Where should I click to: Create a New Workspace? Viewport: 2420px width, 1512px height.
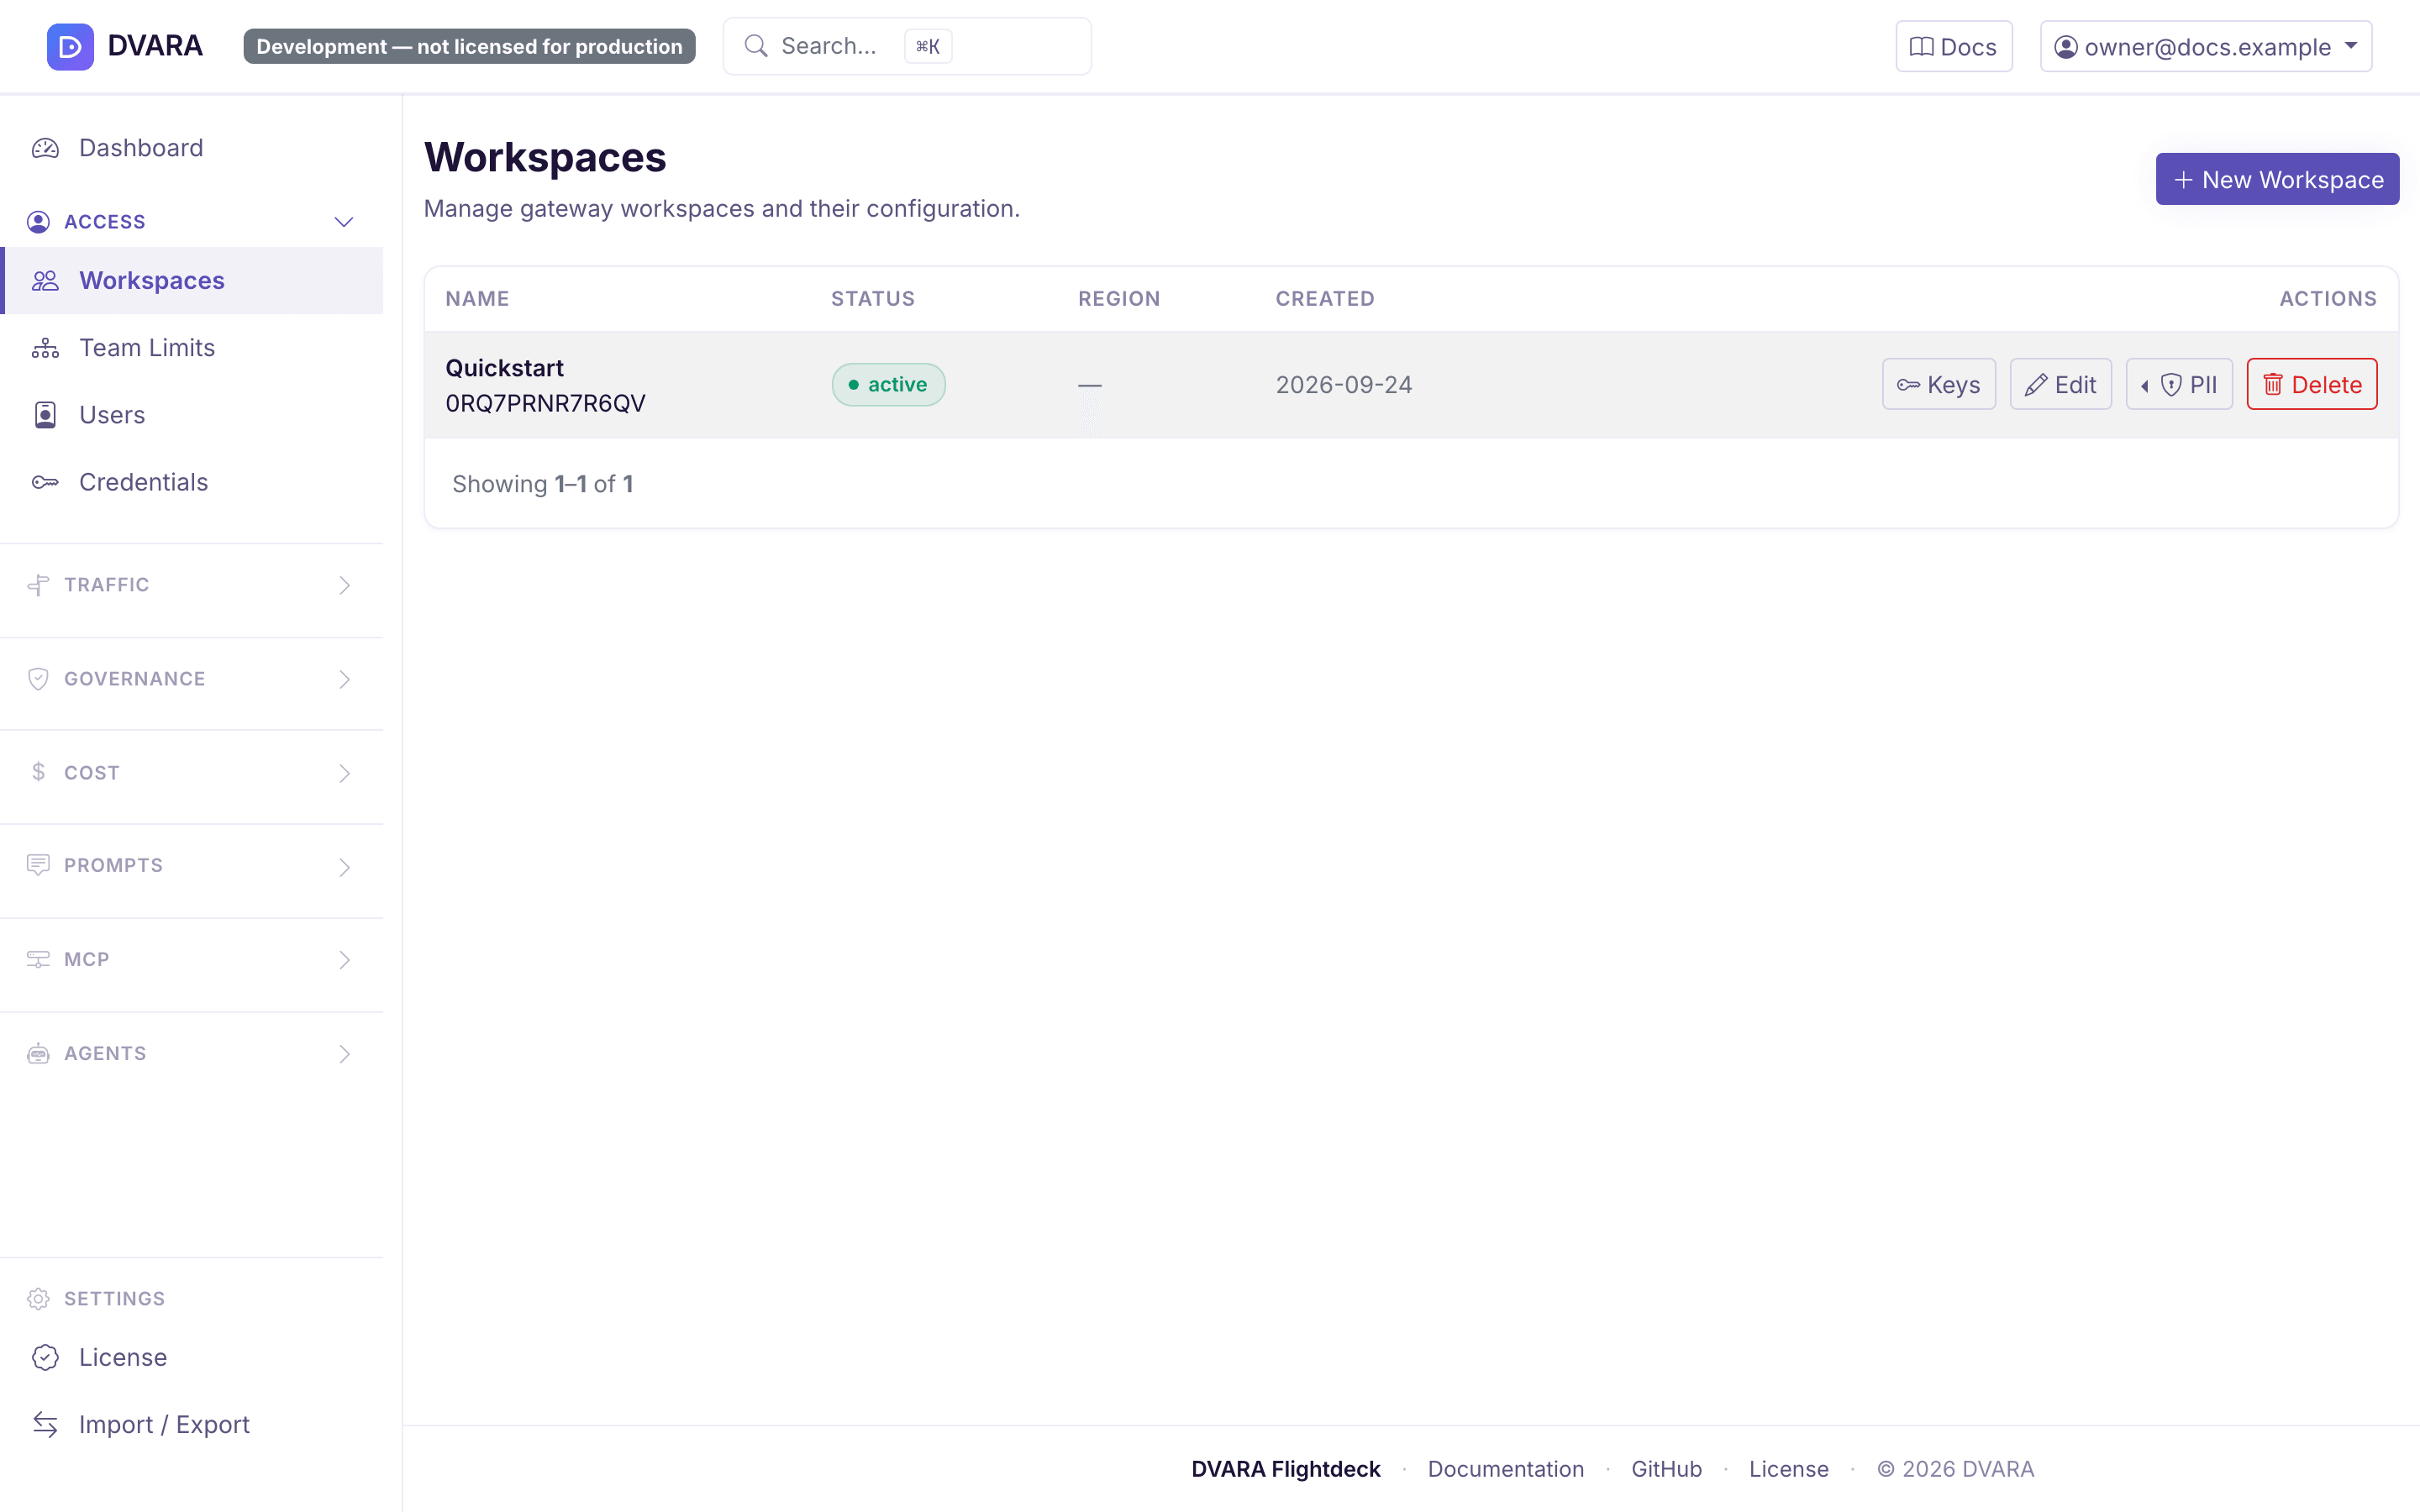[x=2277, y=179]
